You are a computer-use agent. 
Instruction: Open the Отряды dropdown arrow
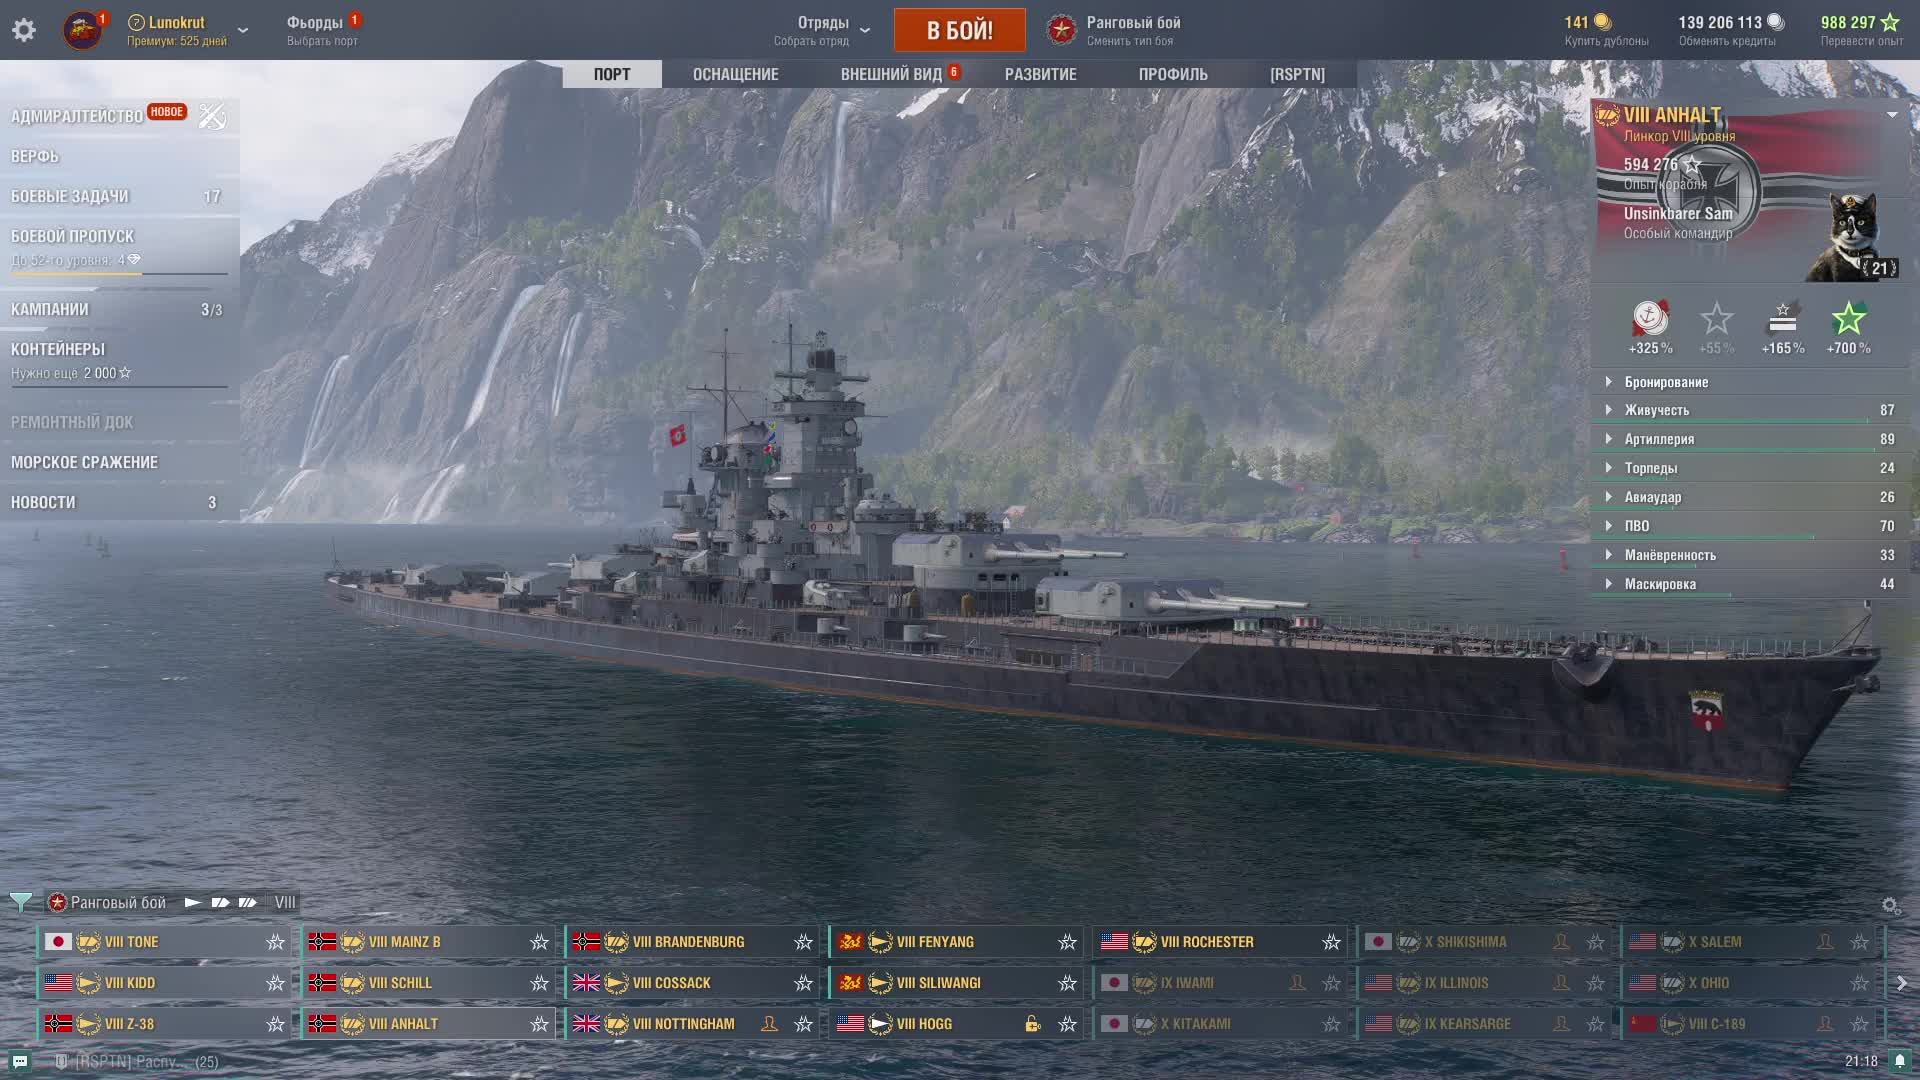tap(865, 30)
